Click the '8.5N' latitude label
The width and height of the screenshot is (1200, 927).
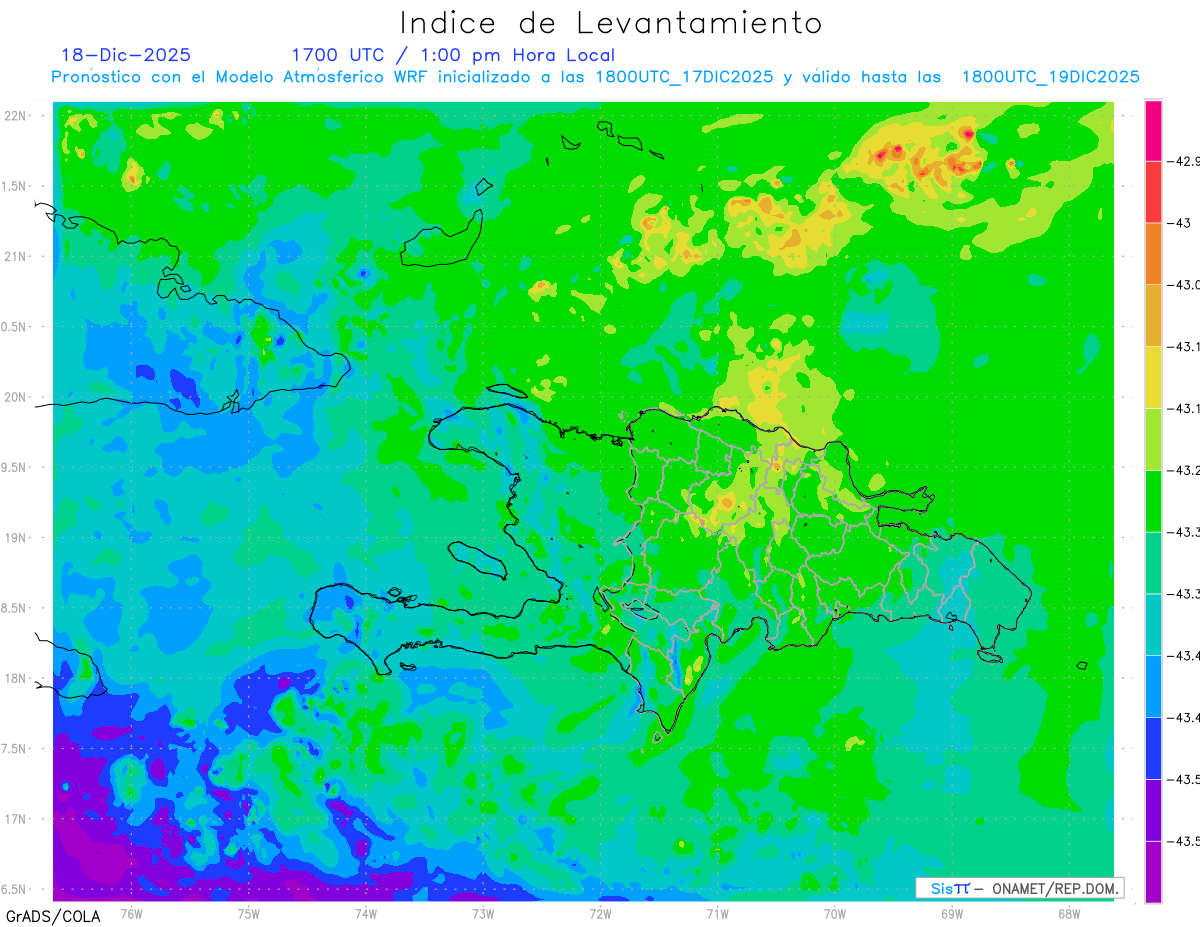coord(15,608)
